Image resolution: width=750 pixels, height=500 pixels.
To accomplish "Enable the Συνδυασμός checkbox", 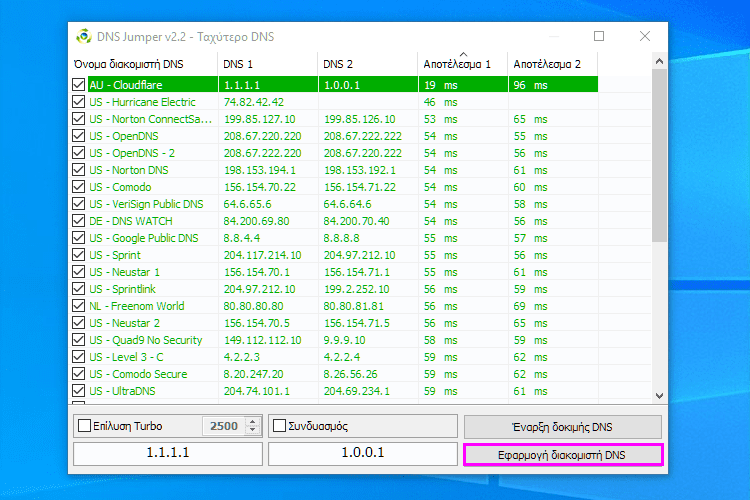I will coord(279,425).
